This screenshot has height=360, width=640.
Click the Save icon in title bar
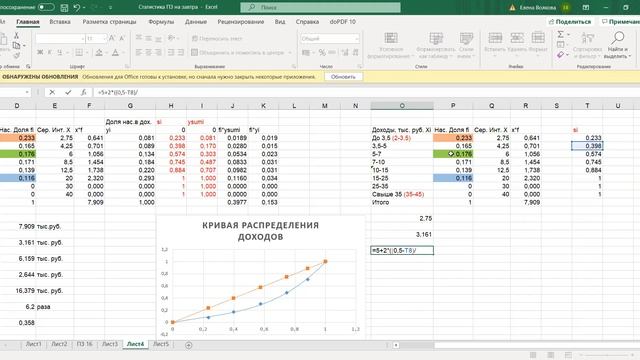pos(64,7)
